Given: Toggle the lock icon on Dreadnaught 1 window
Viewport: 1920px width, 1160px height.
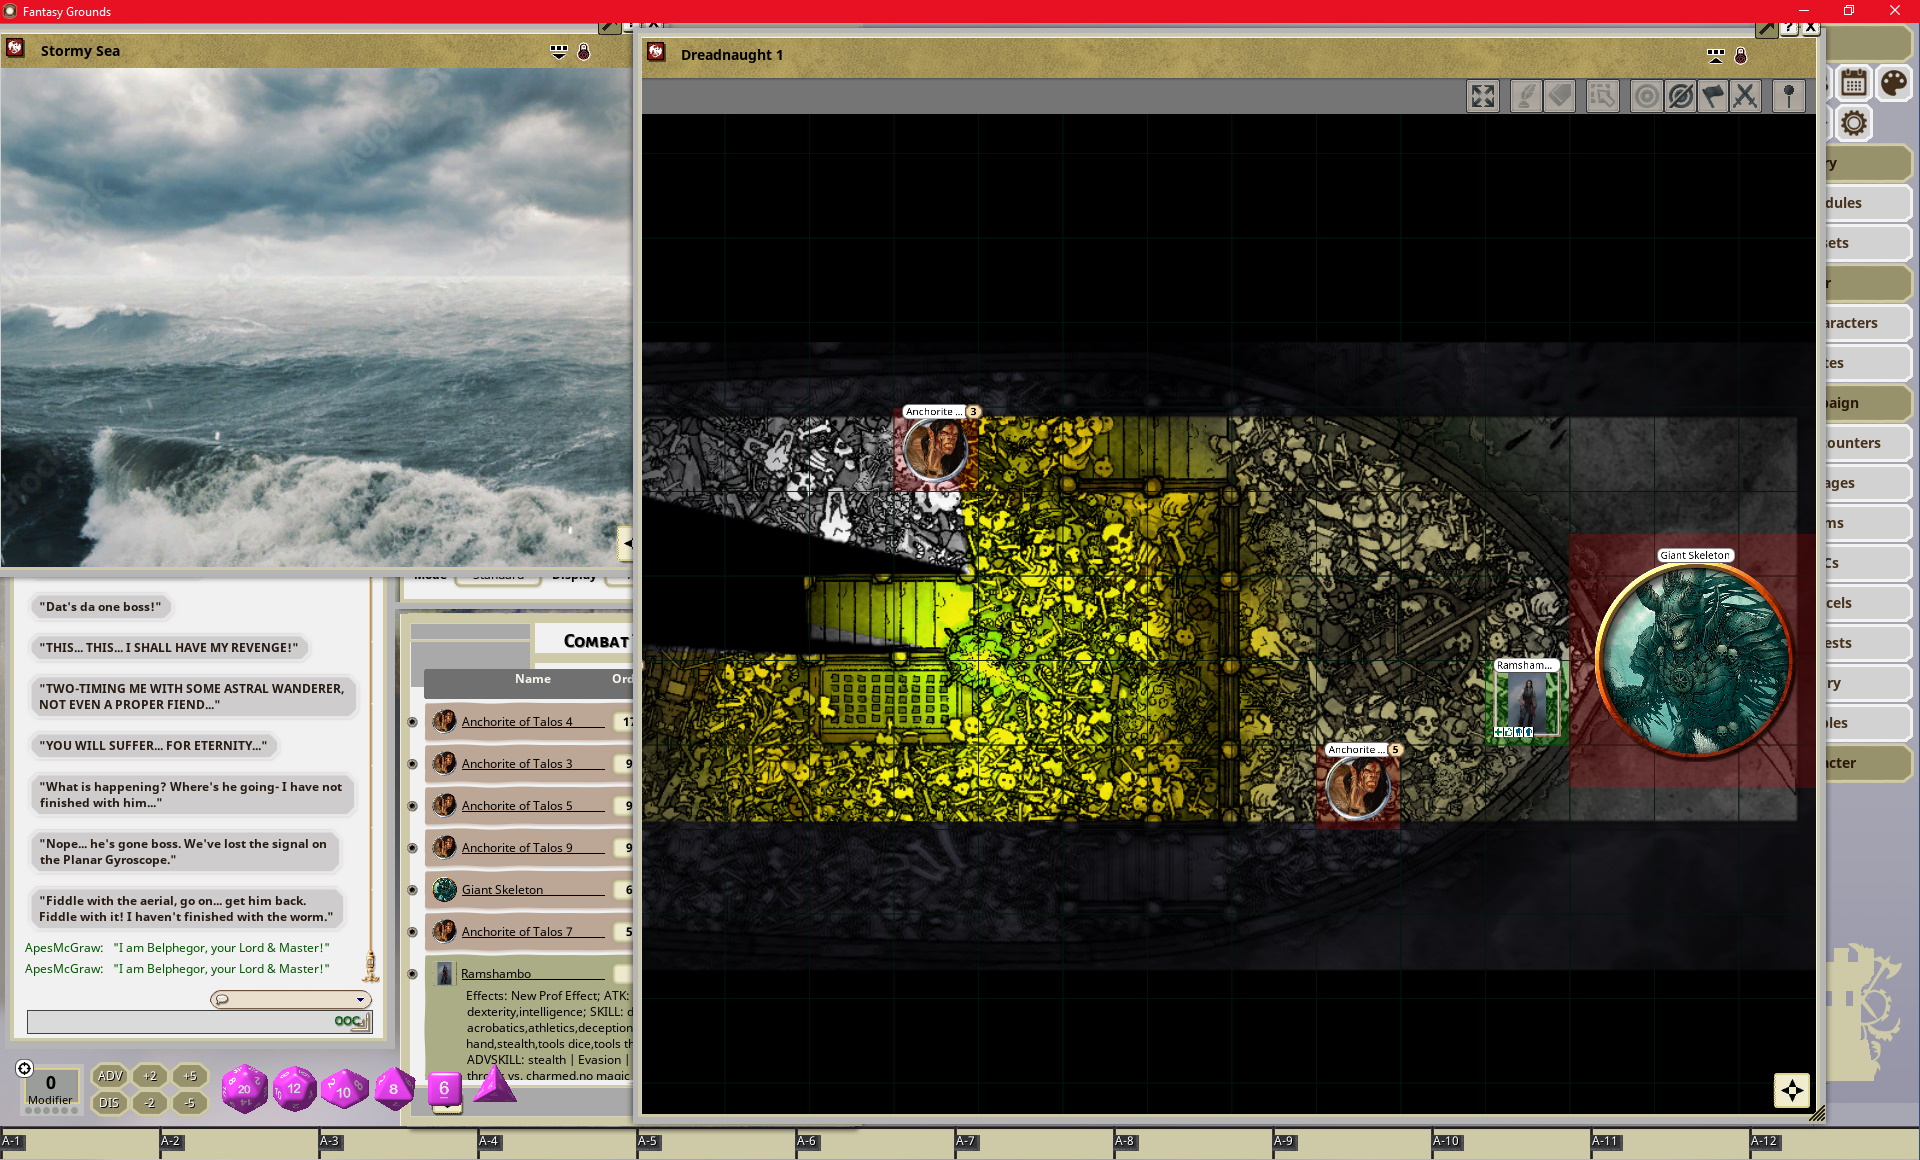Looking at the screenshot, I should click(x=1740, y=55).
